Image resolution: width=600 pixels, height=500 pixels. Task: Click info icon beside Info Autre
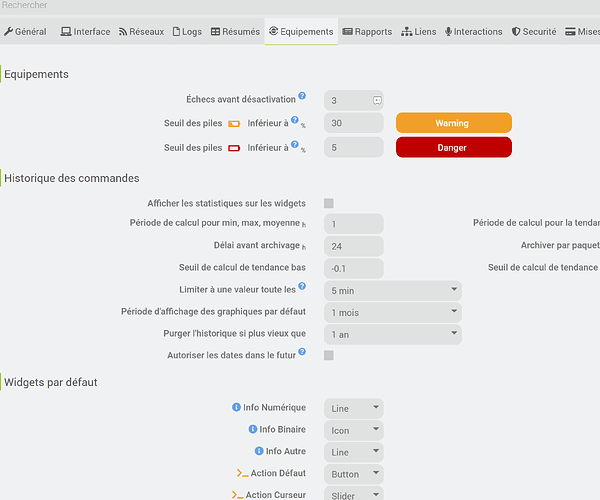coord(259,452)
